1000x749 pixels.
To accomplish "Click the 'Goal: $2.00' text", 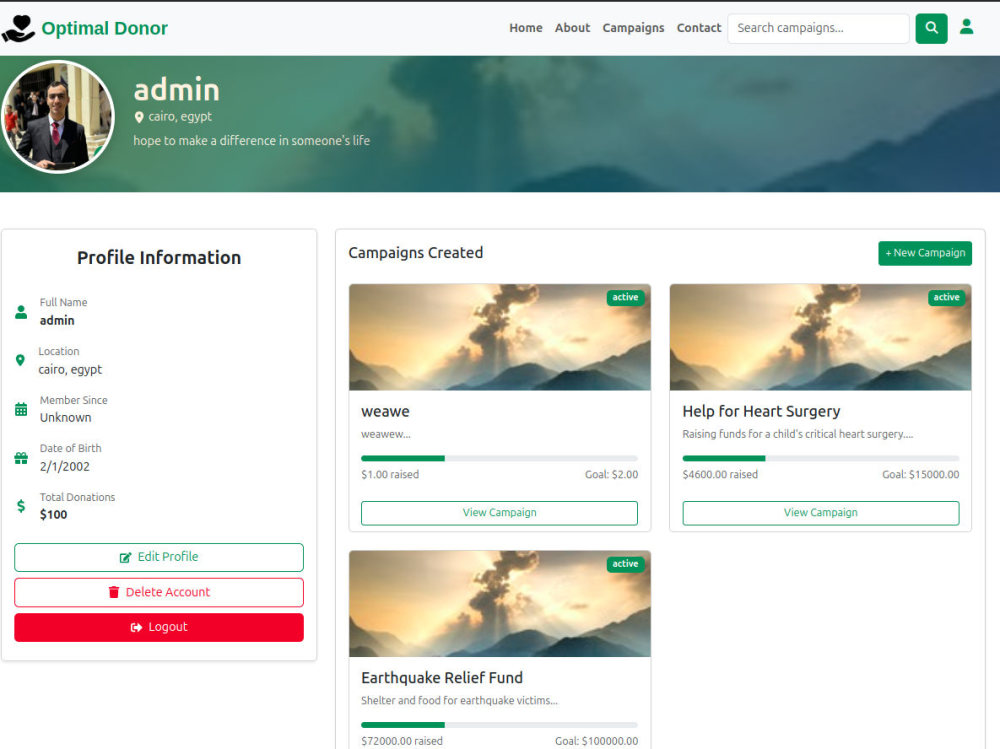I will click(611, 475).
